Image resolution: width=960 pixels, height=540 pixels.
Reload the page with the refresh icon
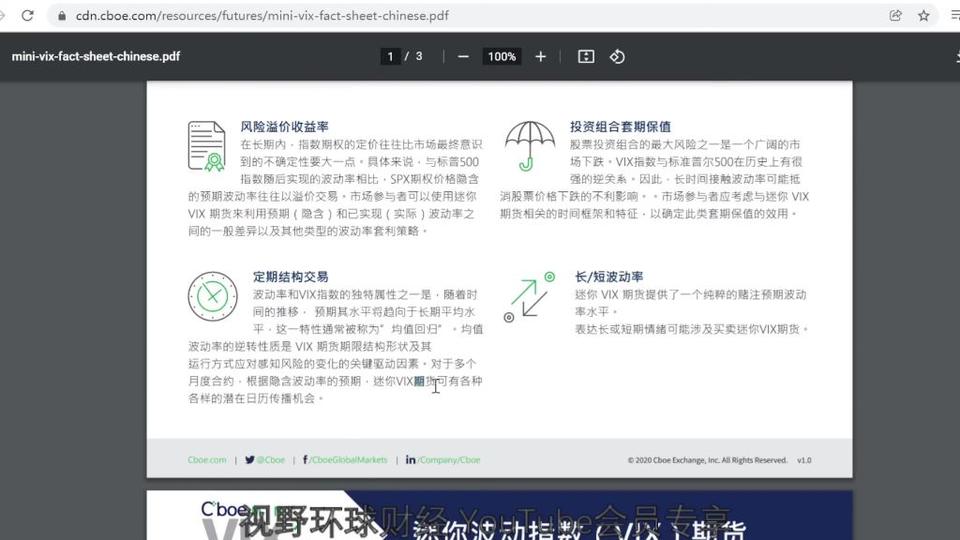[x=28, y=15]
